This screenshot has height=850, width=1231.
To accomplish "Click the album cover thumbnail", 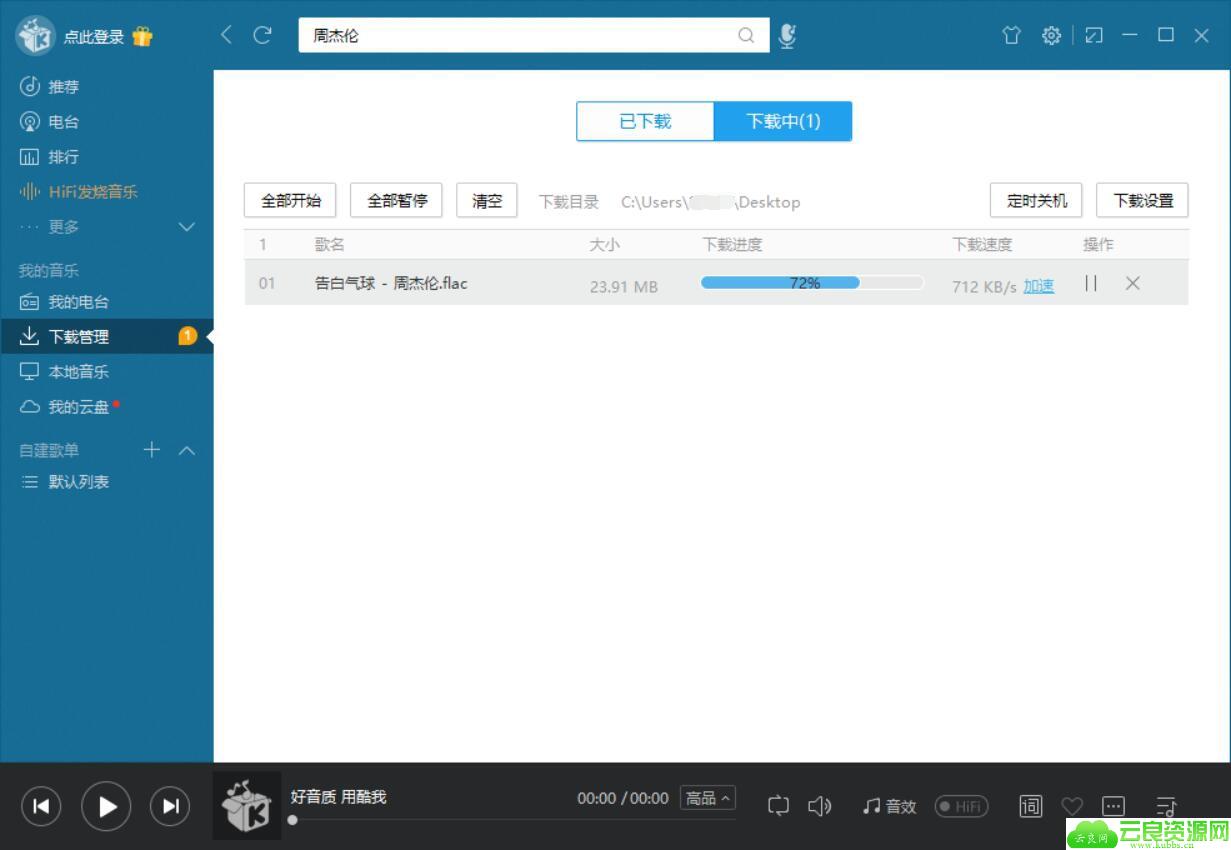I will tap(247, 806).
